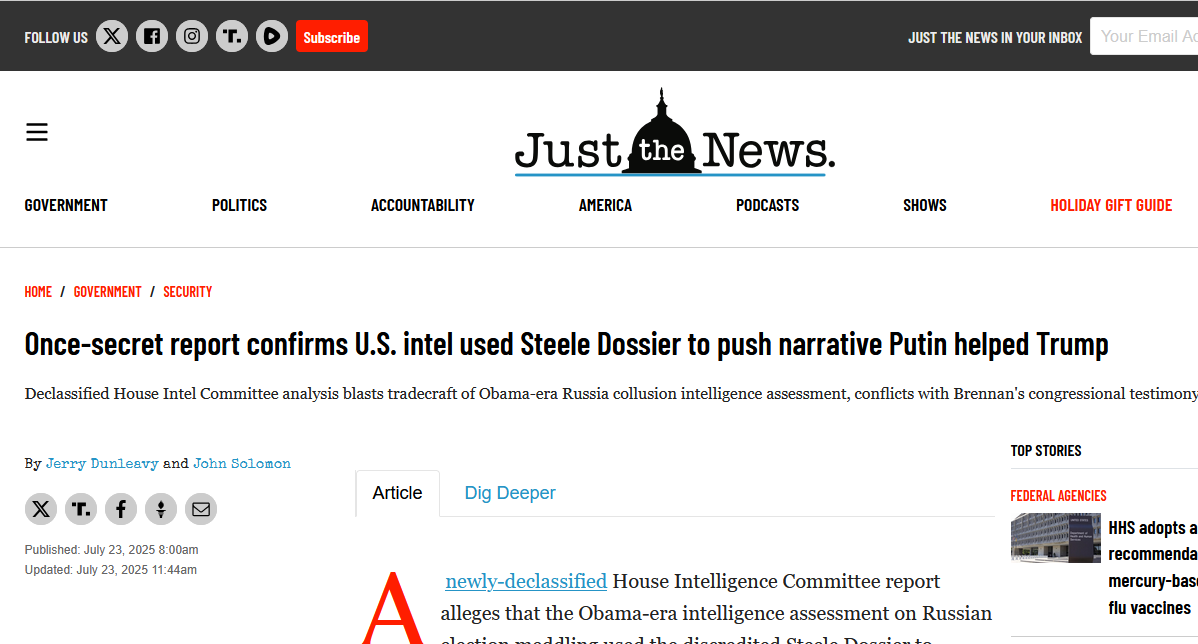1198x644 pixels.
Task: Open the hamburger menu
Action: pos(37,132)
